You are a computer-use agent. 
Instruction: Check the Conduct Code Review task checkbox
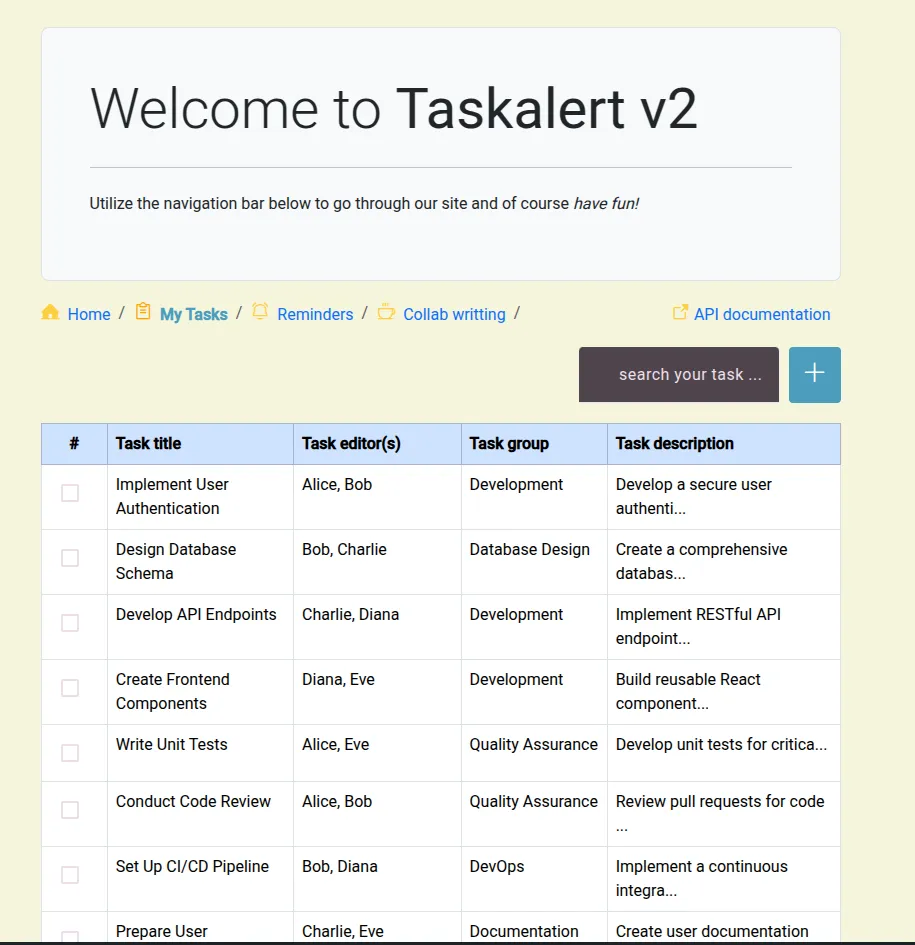tap(70, 810)
